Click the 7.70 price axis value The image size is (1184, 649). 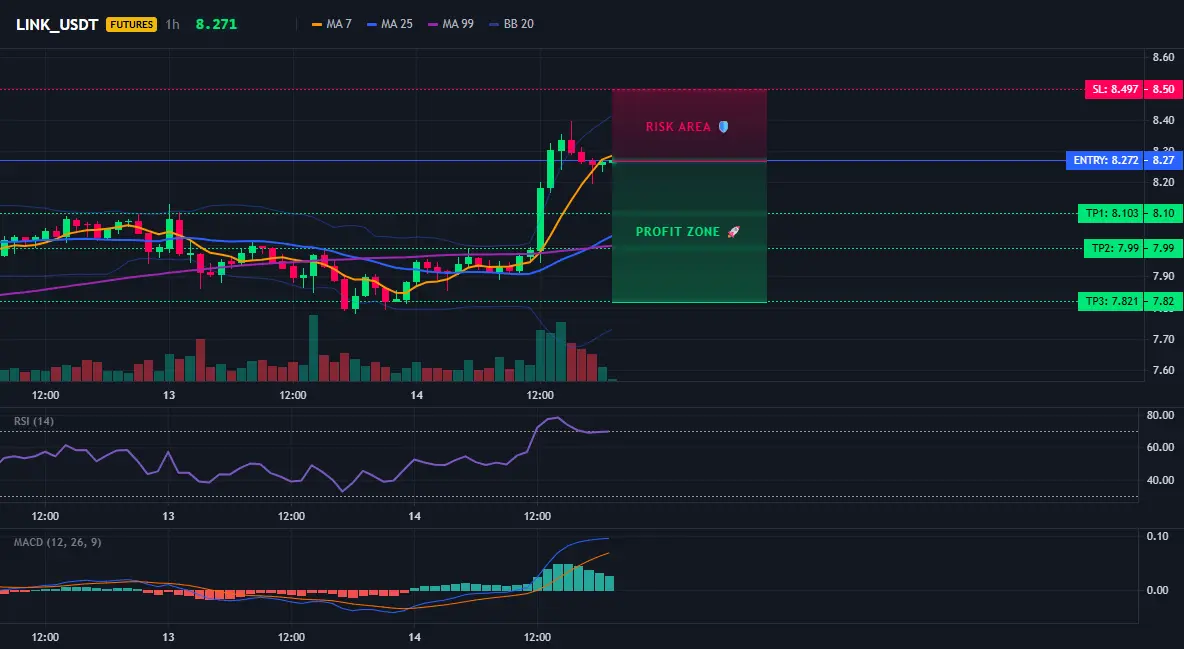[1164, 339]
